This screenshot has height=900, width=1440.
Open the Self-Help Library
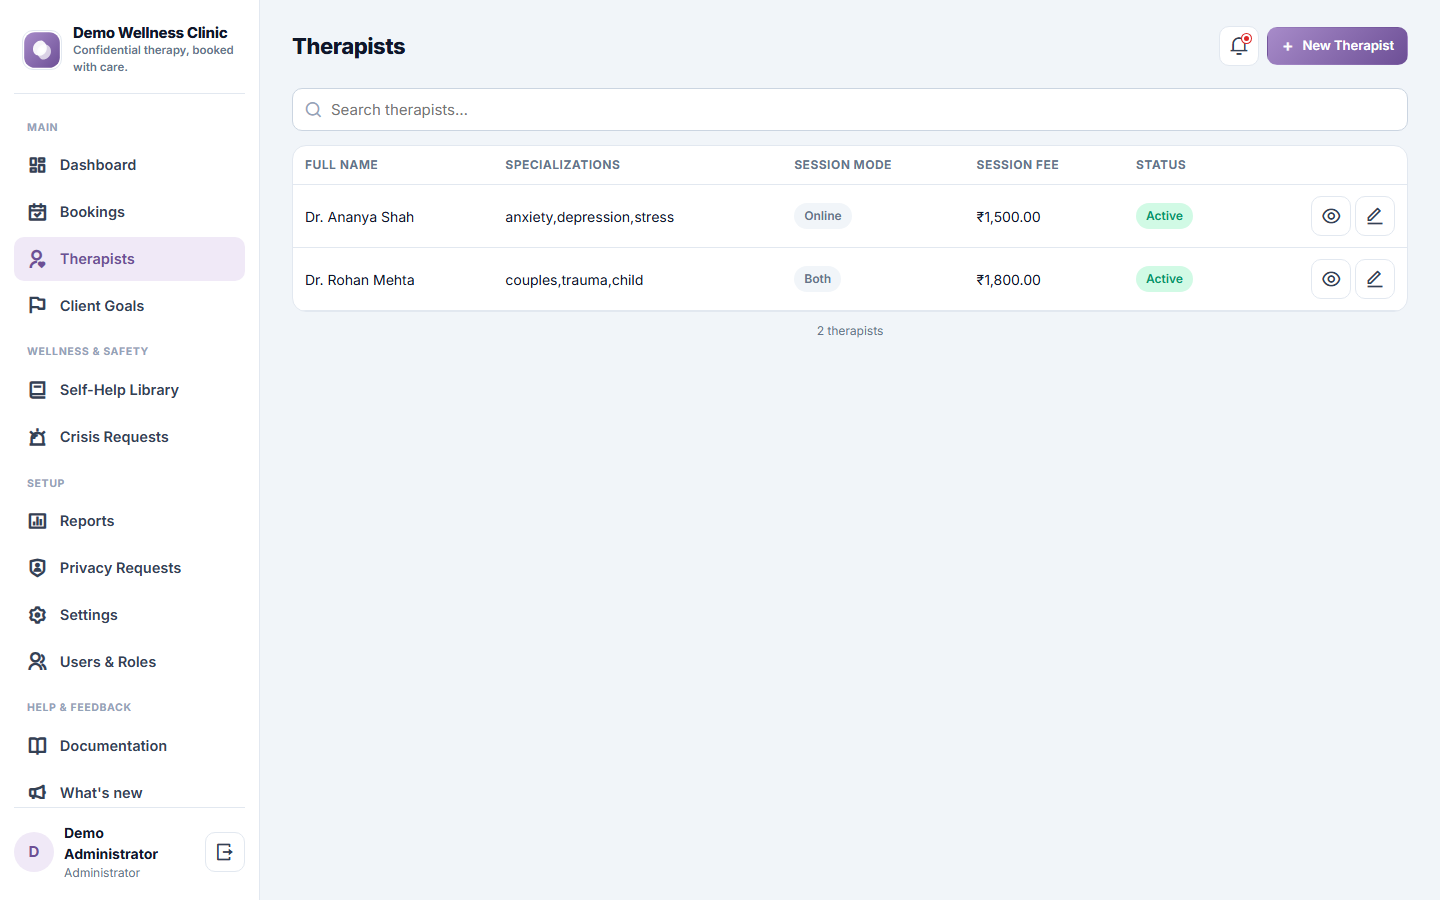(129, 390)
